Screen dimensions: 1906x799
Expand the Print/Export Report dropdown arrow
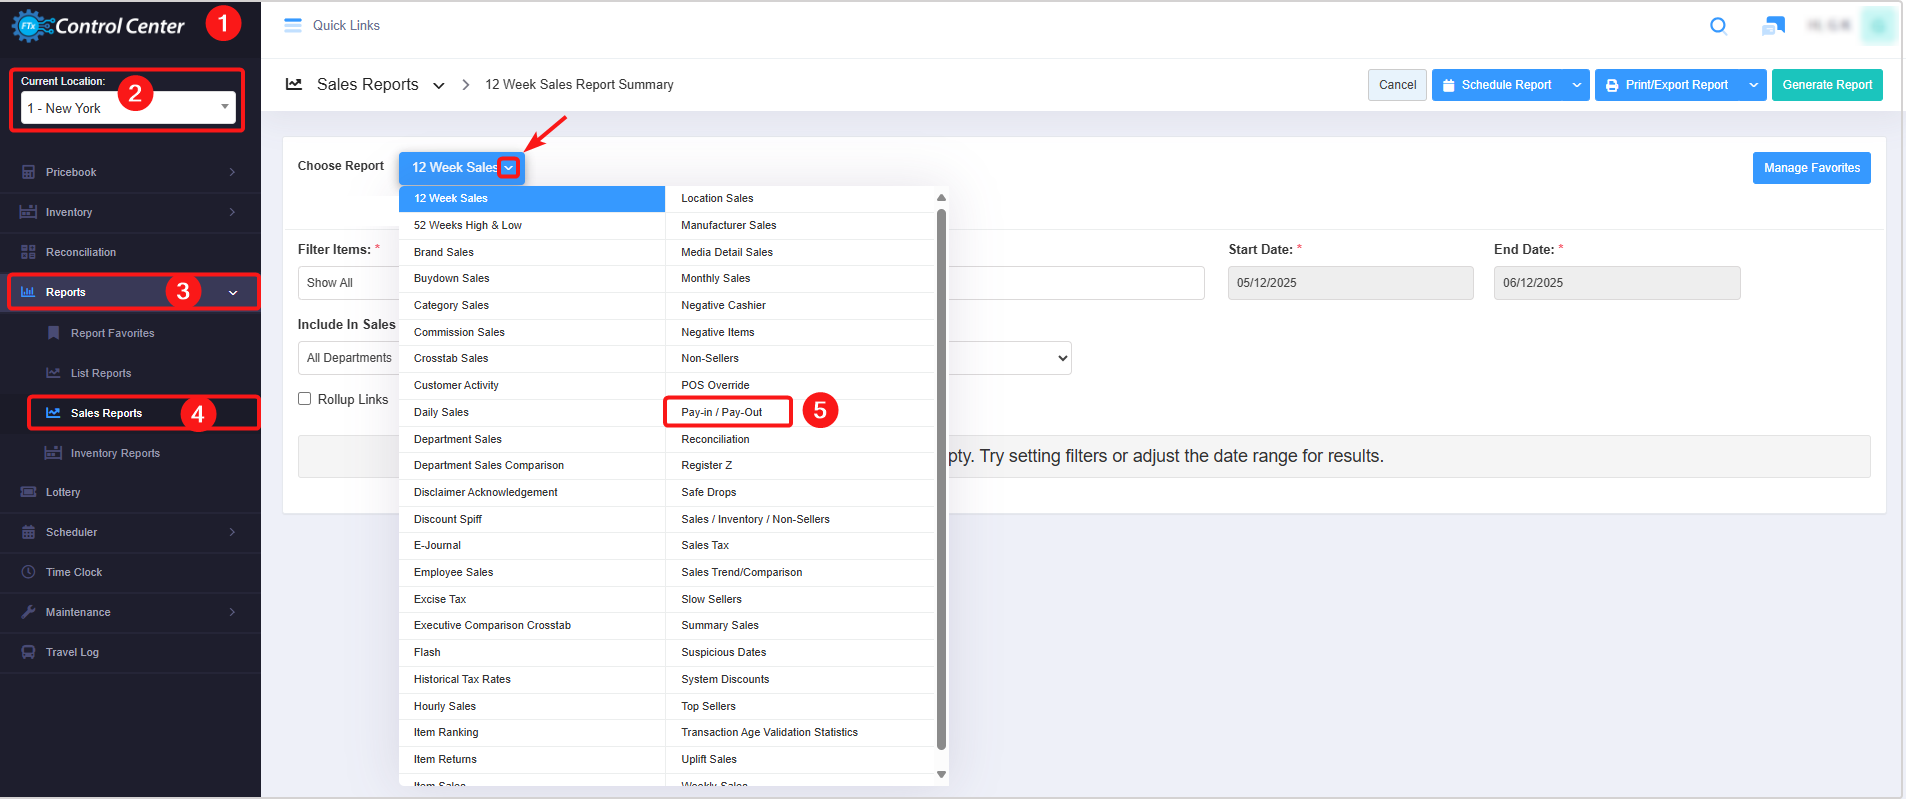(1753, 85)
